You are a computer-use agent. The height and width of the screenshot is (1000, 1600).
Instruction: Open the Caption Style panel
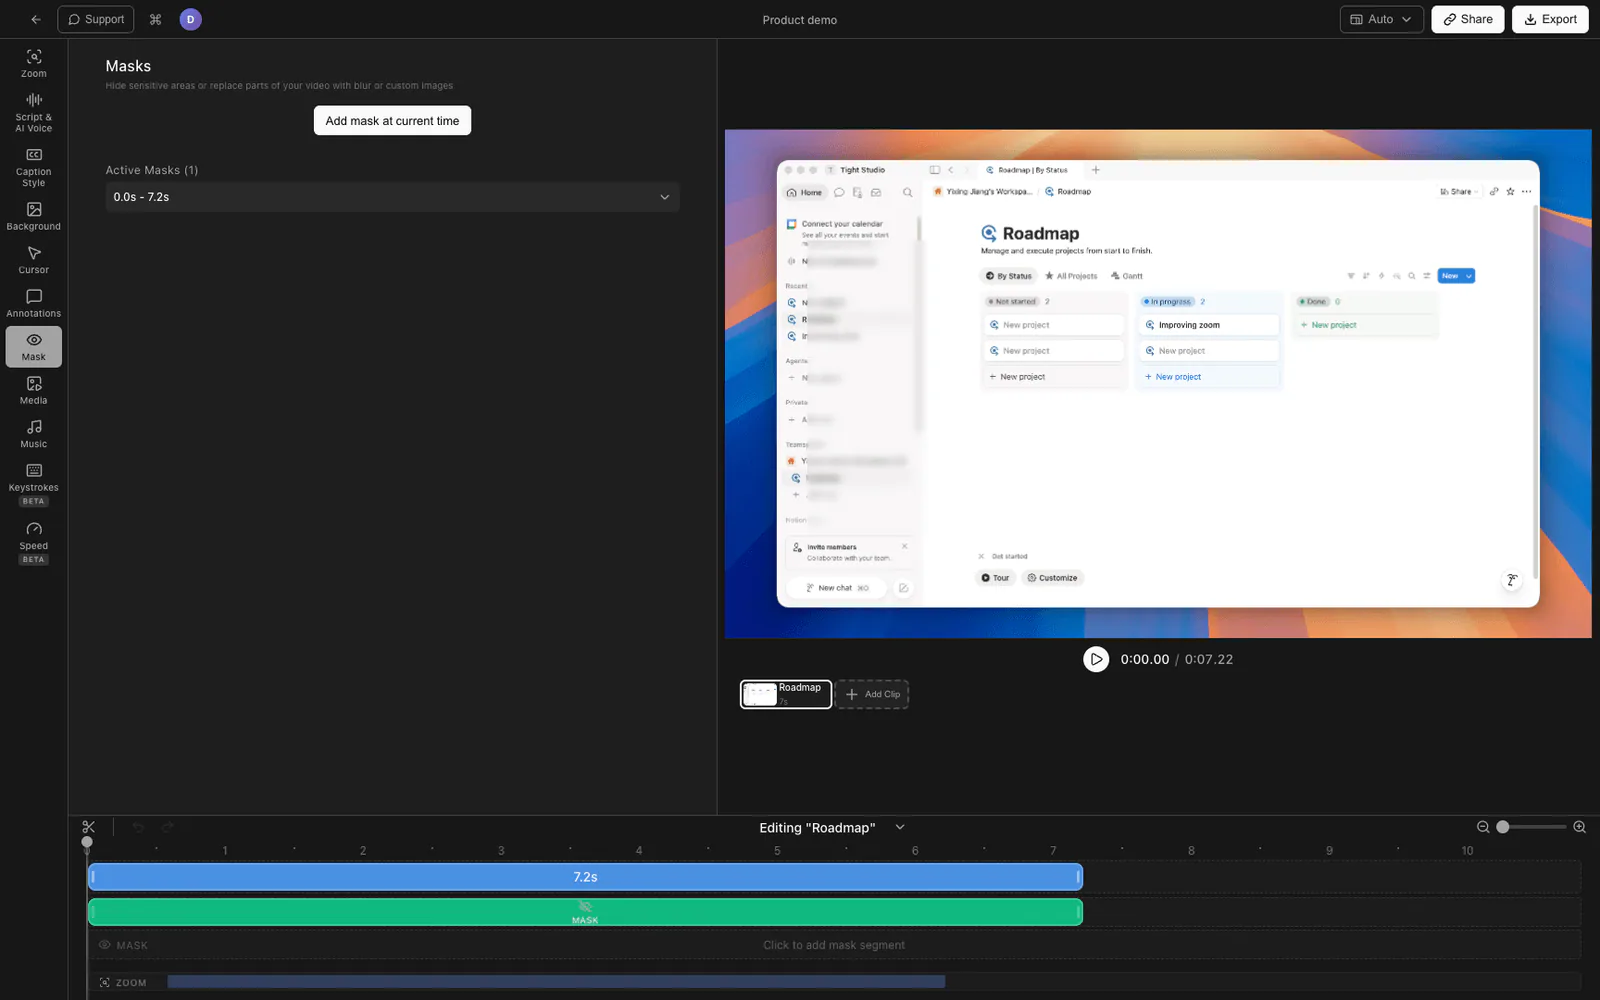point(34,167)
